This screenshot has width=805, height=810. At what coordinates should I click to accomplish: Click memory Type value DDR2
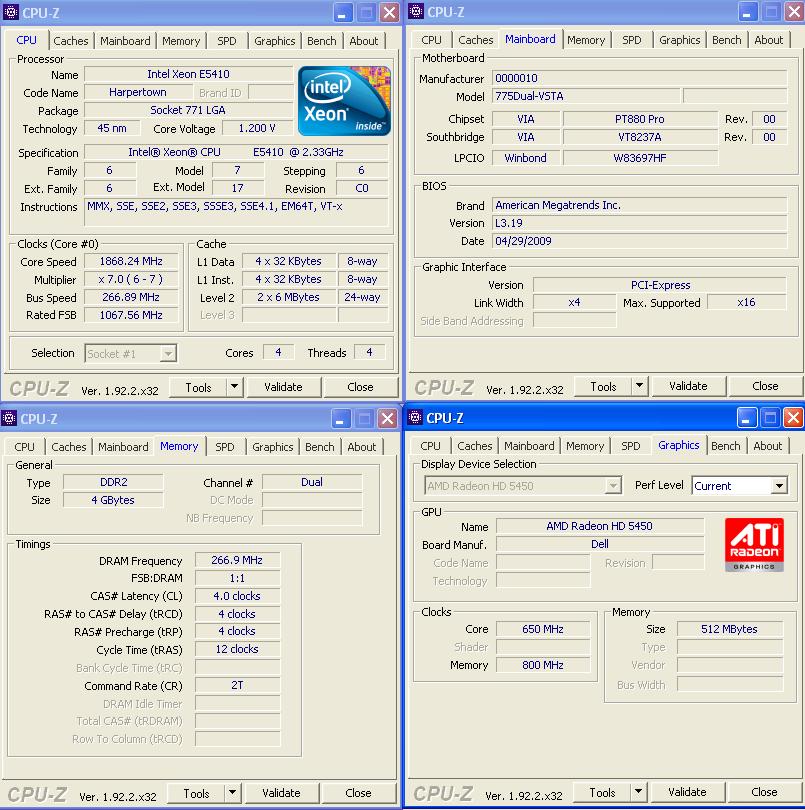point(113,482)
